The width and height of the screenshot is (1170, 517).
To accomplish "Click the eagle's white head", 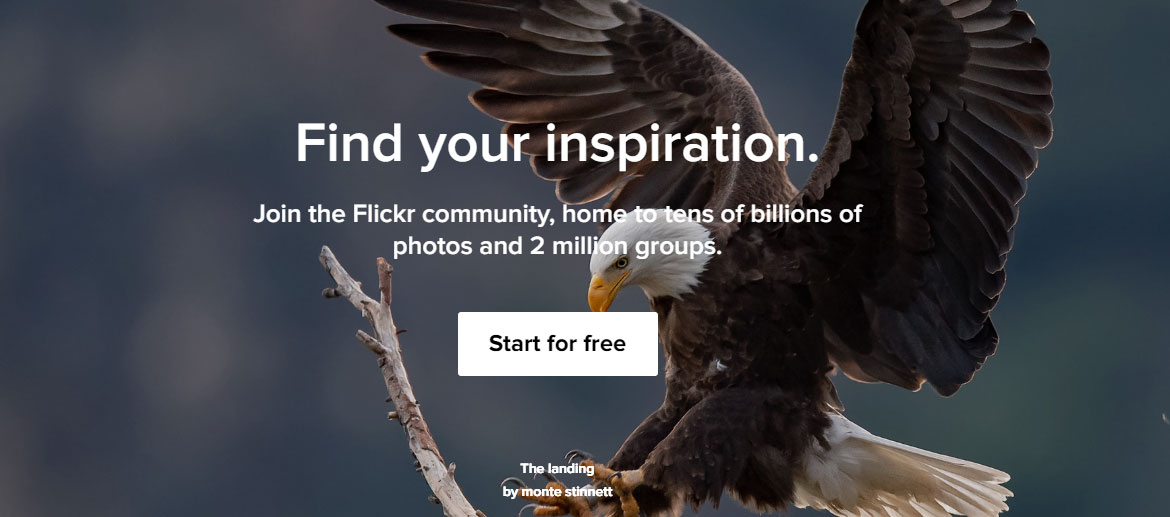I will point(651,259).
